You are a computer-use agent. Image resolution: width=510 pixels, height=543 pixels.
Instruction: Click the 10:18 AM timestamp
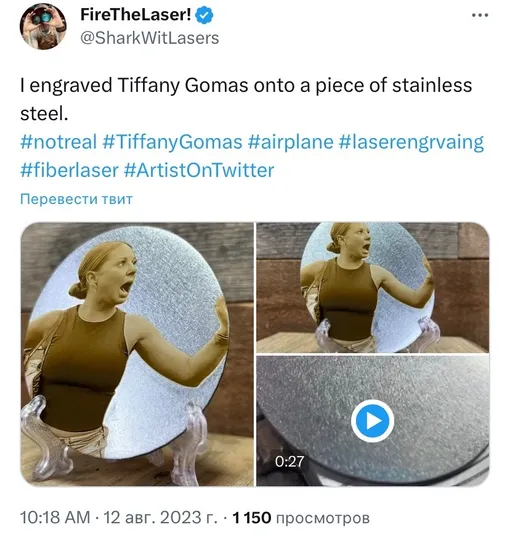coord(55,518)
